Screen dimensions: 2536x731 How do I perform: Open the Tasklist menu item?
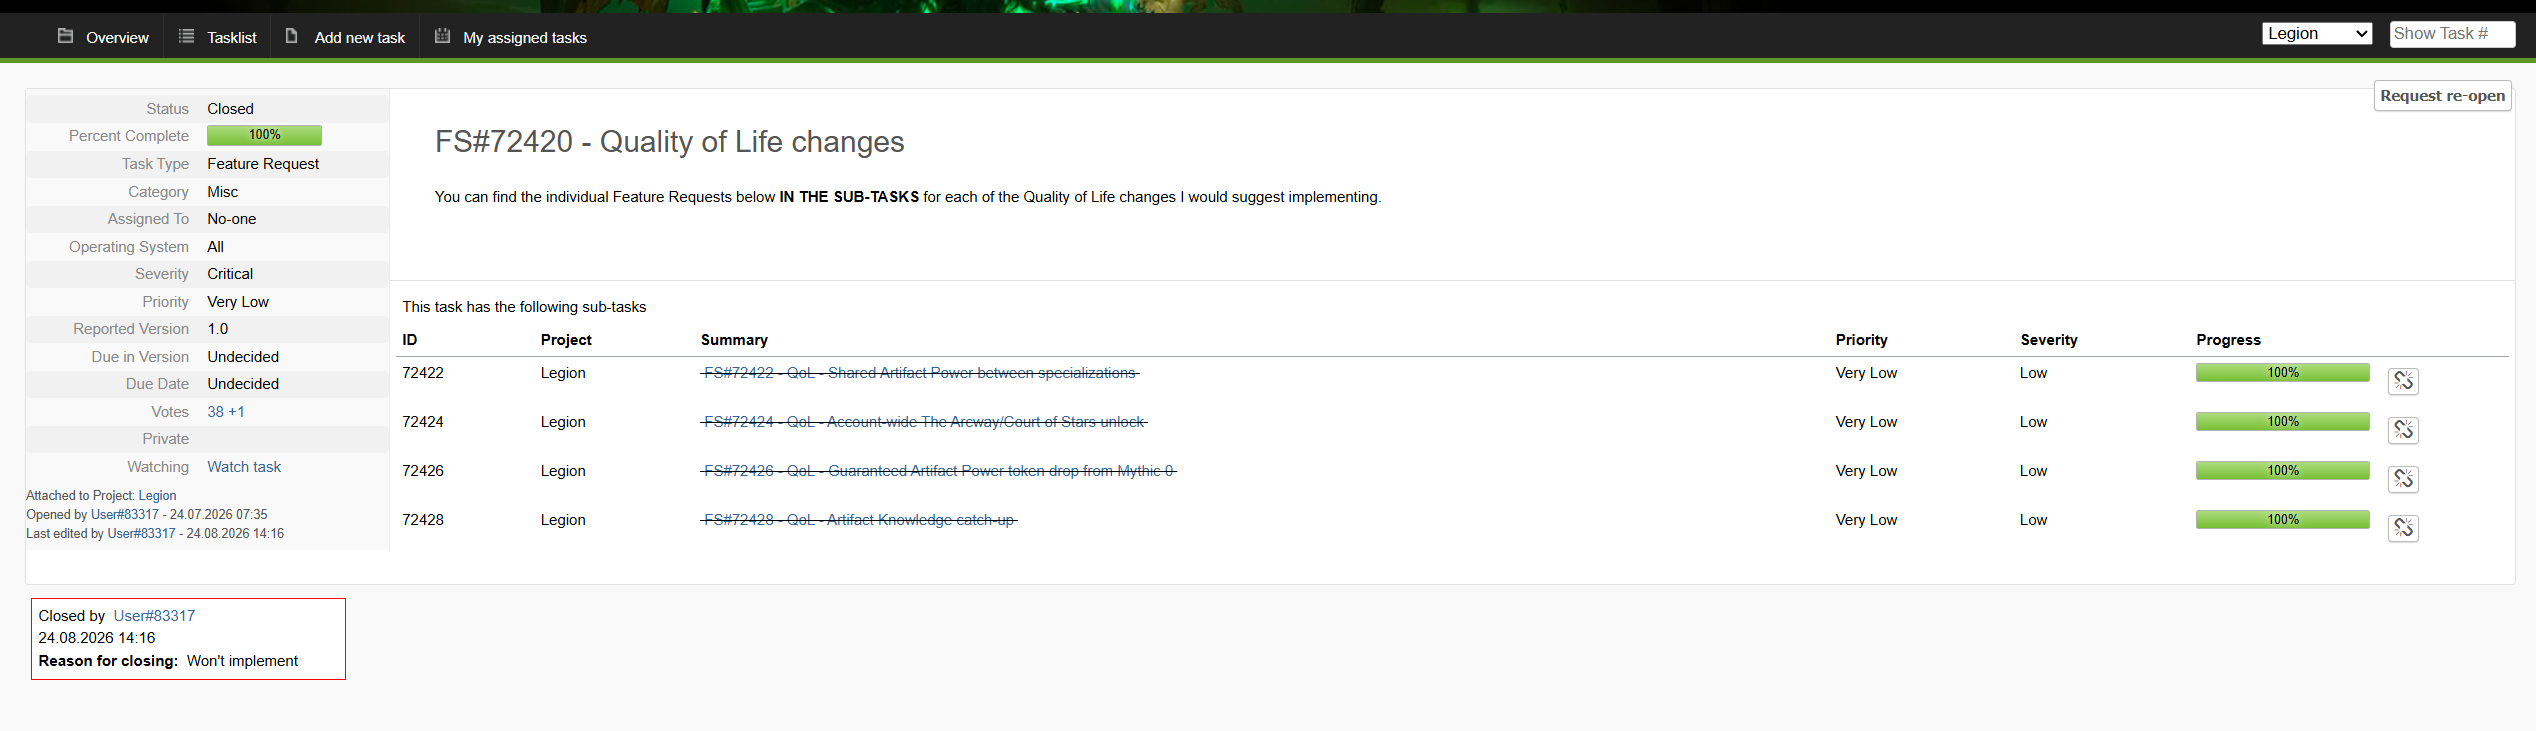(232, 38)
